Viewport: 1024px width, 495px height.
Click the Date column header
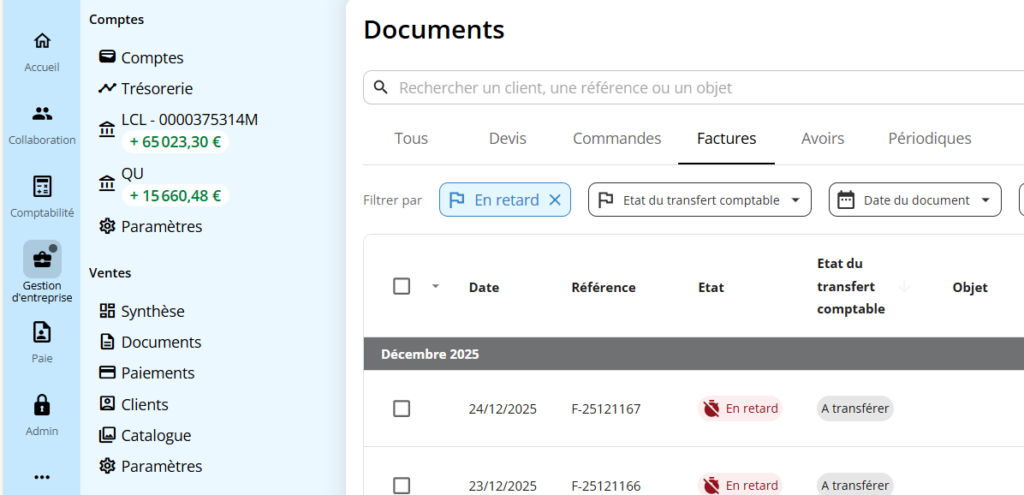point(484,287)
